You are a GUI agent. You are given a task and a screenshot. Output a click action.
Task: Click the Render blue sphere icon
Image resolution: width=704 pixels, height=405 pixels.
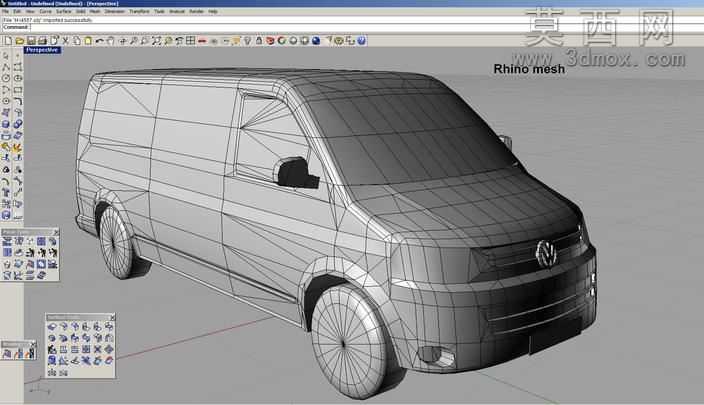(x=316, y=41)
